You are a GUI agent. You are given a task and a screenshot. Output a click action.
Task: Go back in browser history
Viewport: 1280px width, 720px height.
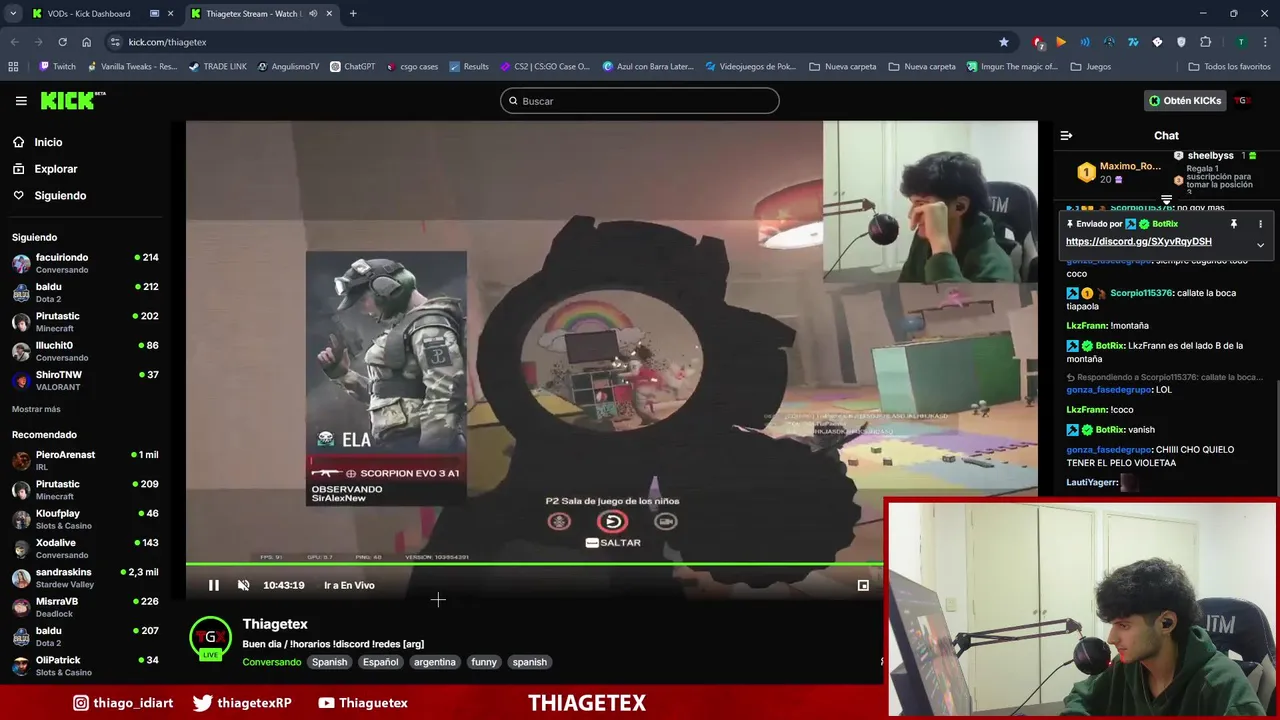(x=14, y=42)
